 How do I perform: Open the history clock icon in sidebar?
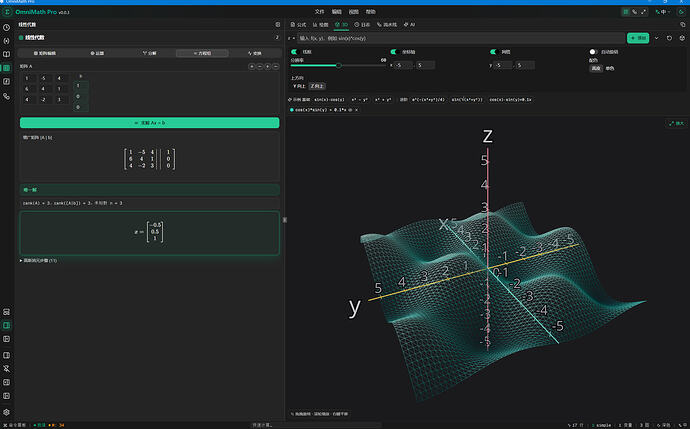7,27
